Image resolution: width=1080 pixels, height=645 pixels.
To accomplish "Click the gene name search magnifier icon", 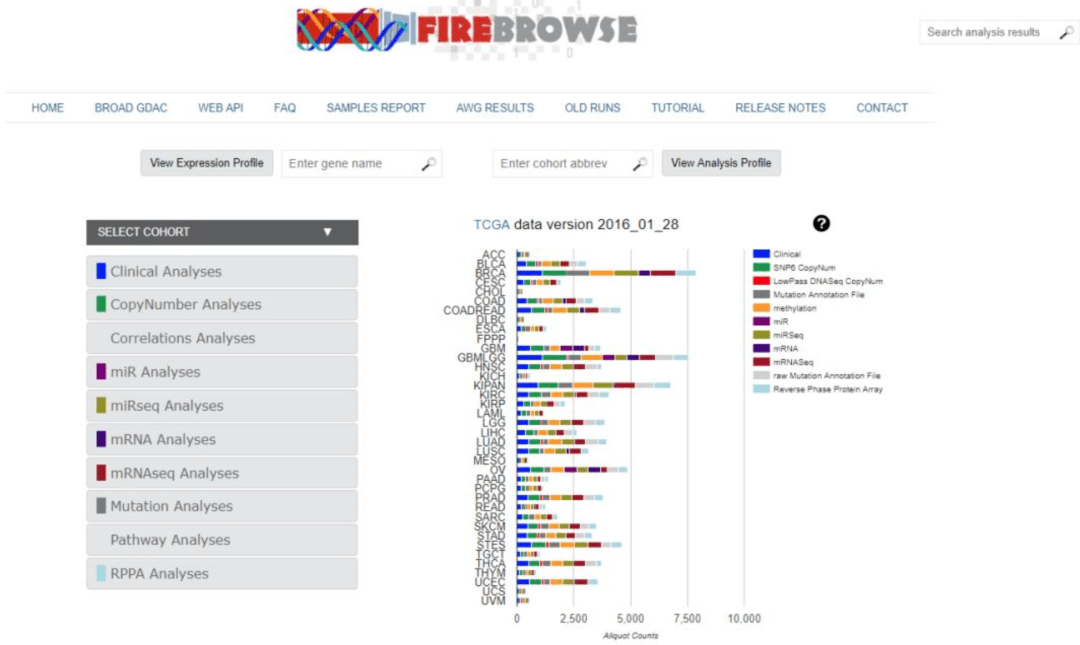I will (428, 164).
